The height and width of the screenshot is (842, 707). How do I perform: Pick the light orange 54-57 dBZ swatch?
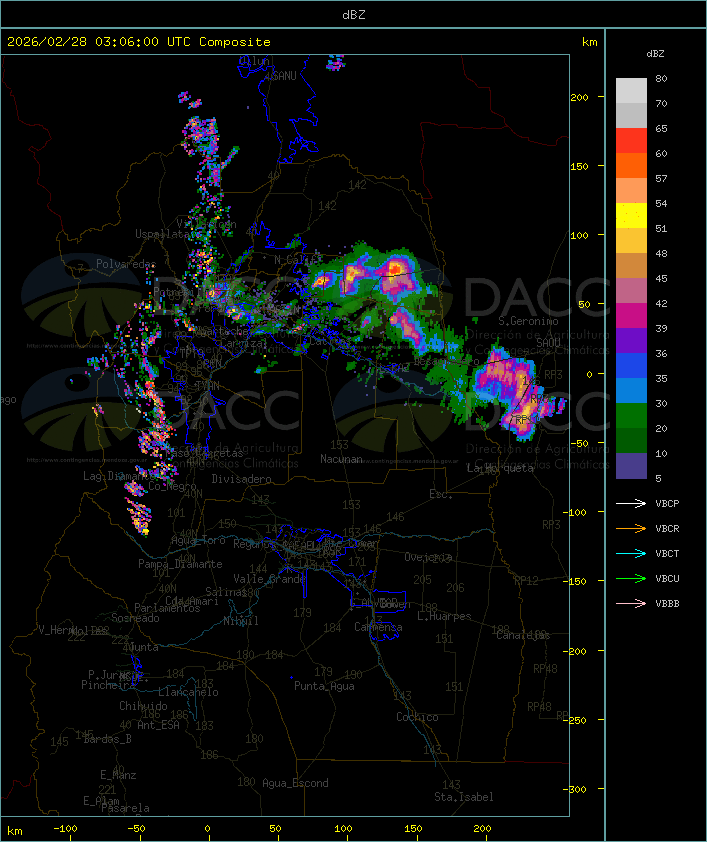(631, 191)
